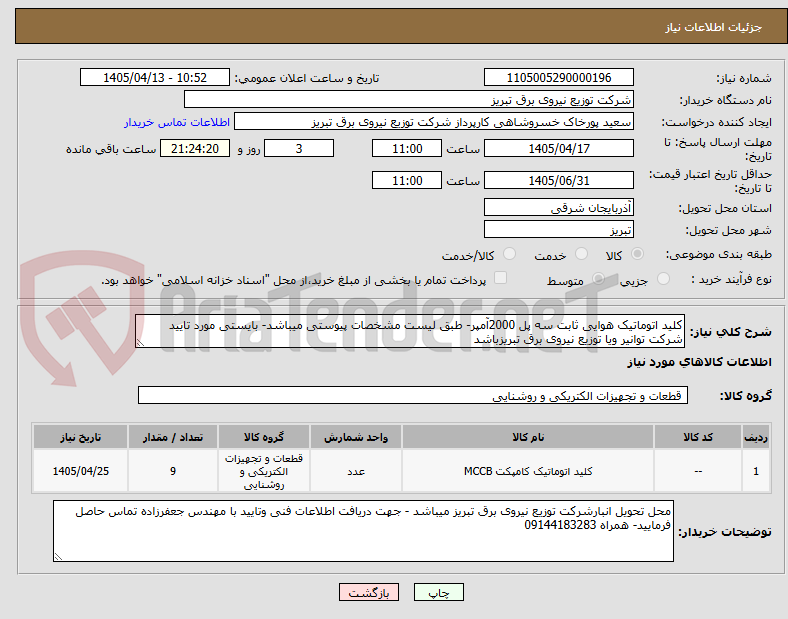Click the شرح کلی نیاز label

pos(730,332)
